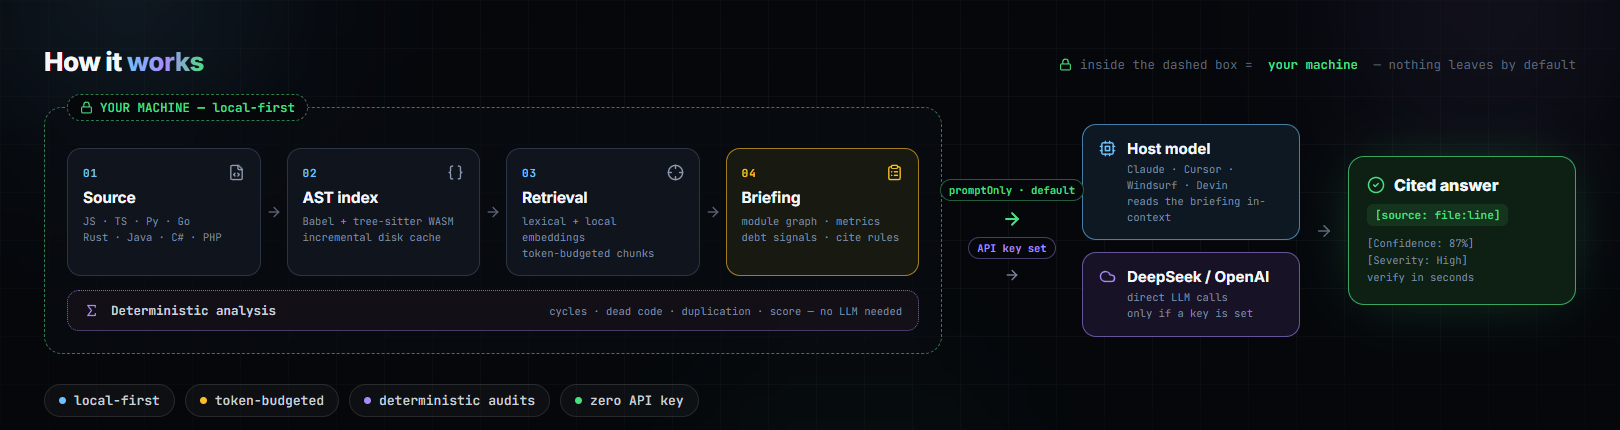Click the 'How it works' heading
This screenshot has width=1620, height=430.
(124, 62)
